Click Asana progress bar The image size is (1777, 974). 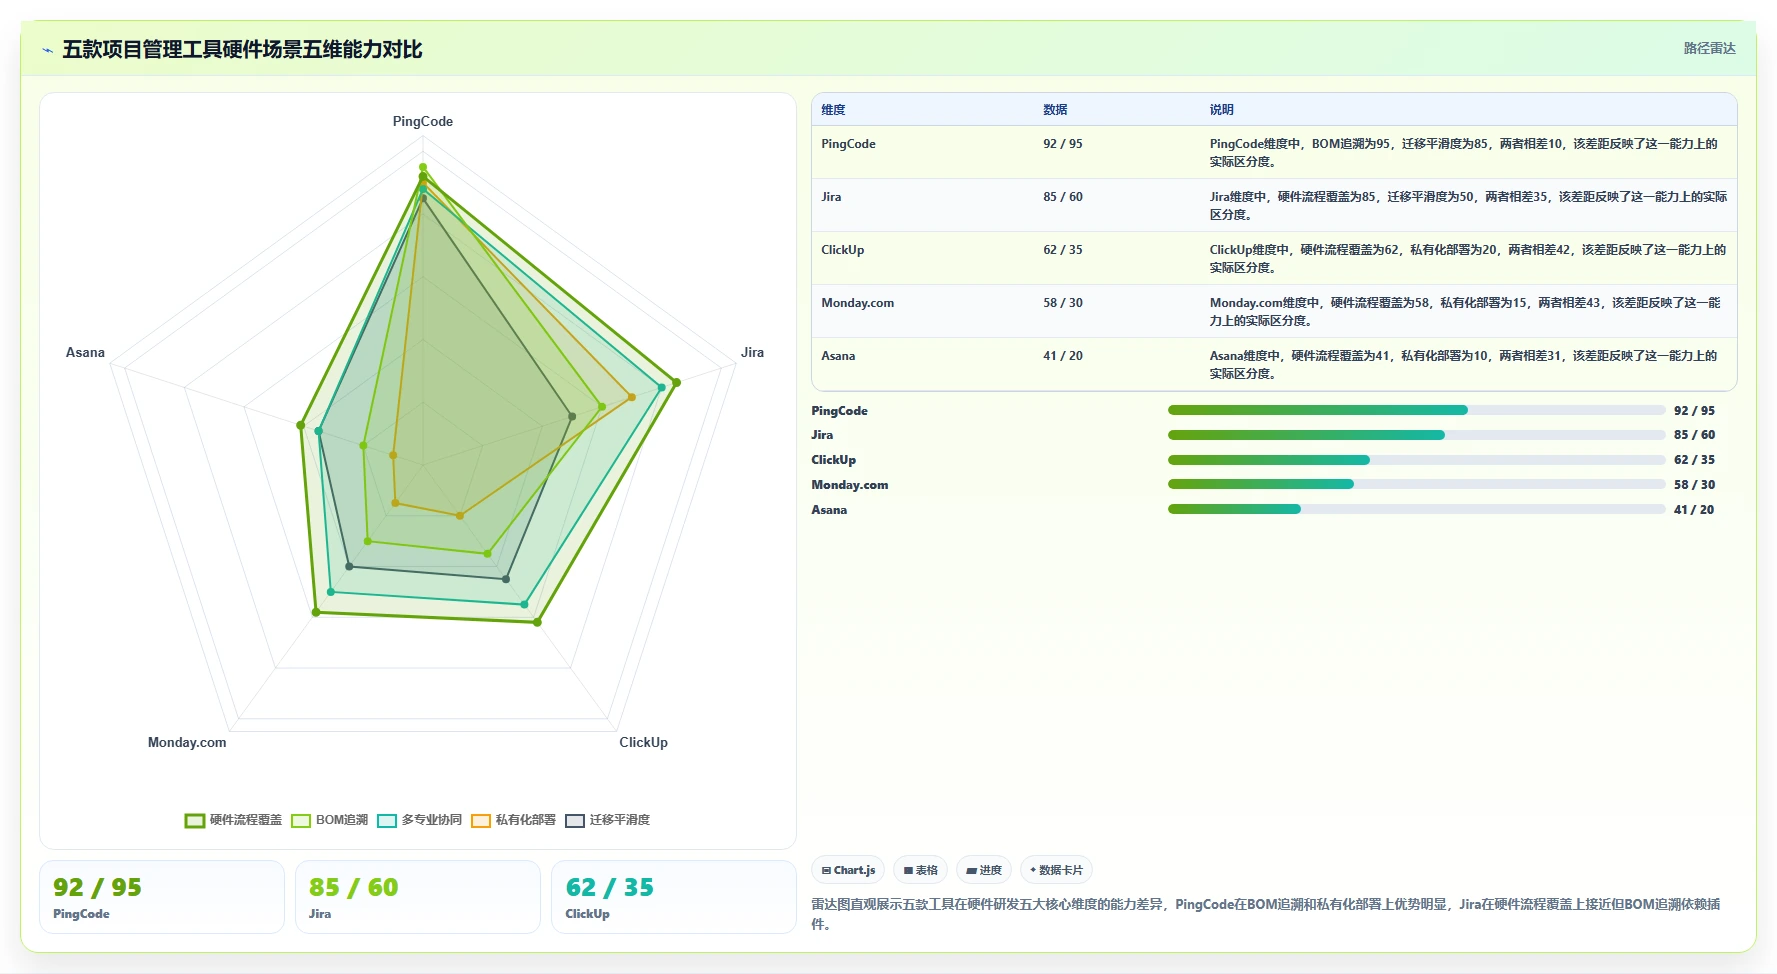coord(1417,509)
